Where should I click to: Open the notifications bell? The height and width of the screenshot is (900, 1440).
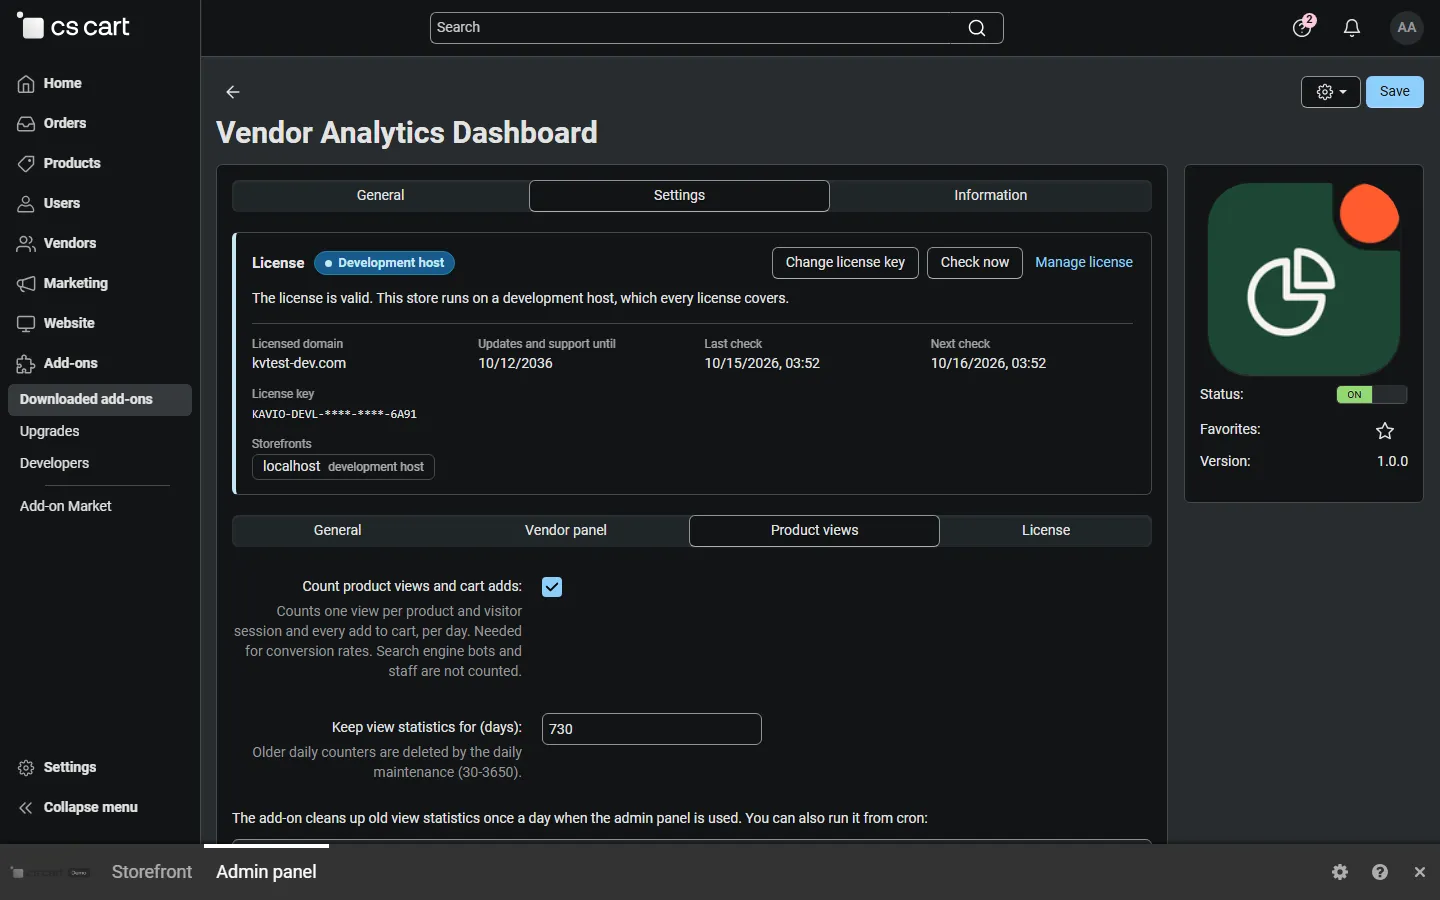coord(1352,28)
